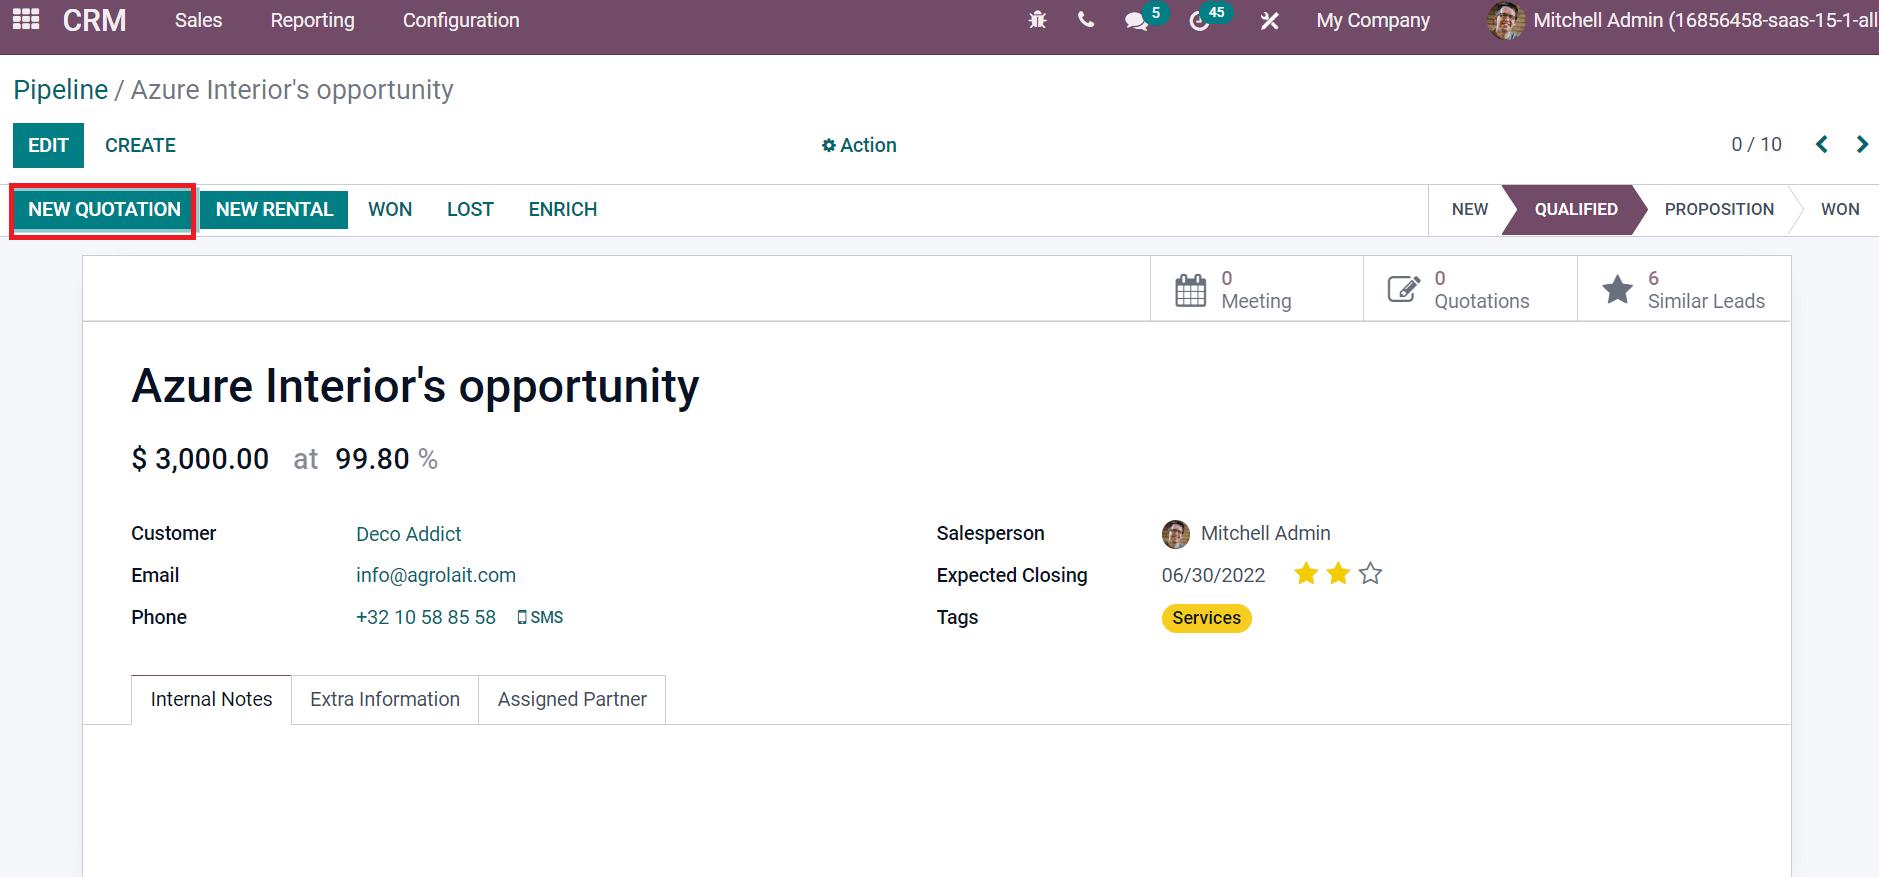Click NEW RENTAL button

click(x=274, y=210)
